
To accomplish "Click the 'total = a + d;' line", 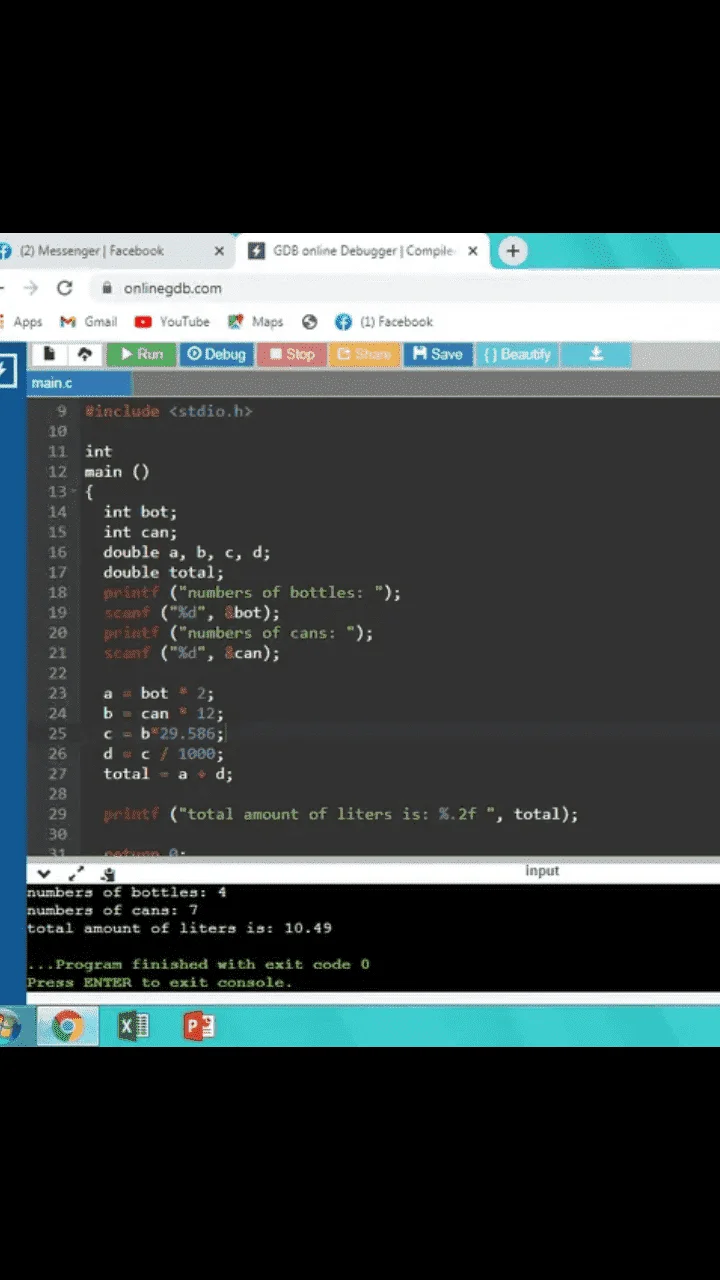I will [x=168, y=774].
